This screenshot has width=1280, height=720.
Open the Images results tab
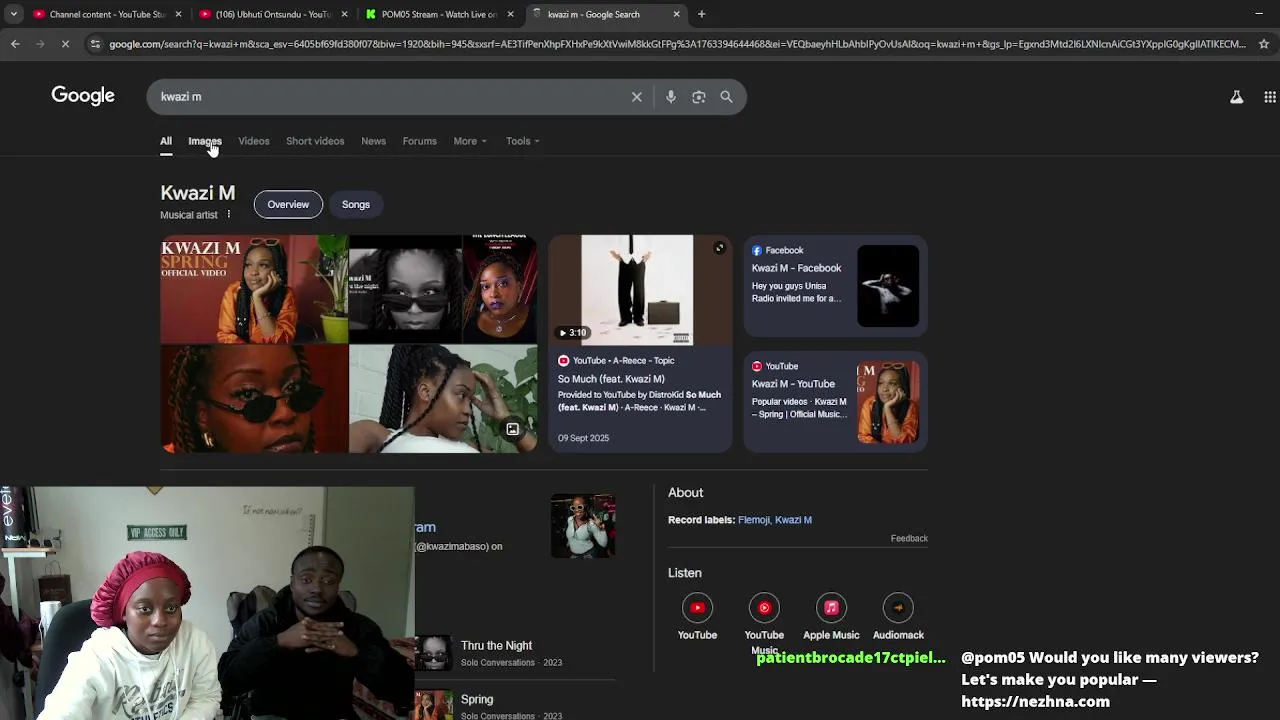(x=205, y=141)
